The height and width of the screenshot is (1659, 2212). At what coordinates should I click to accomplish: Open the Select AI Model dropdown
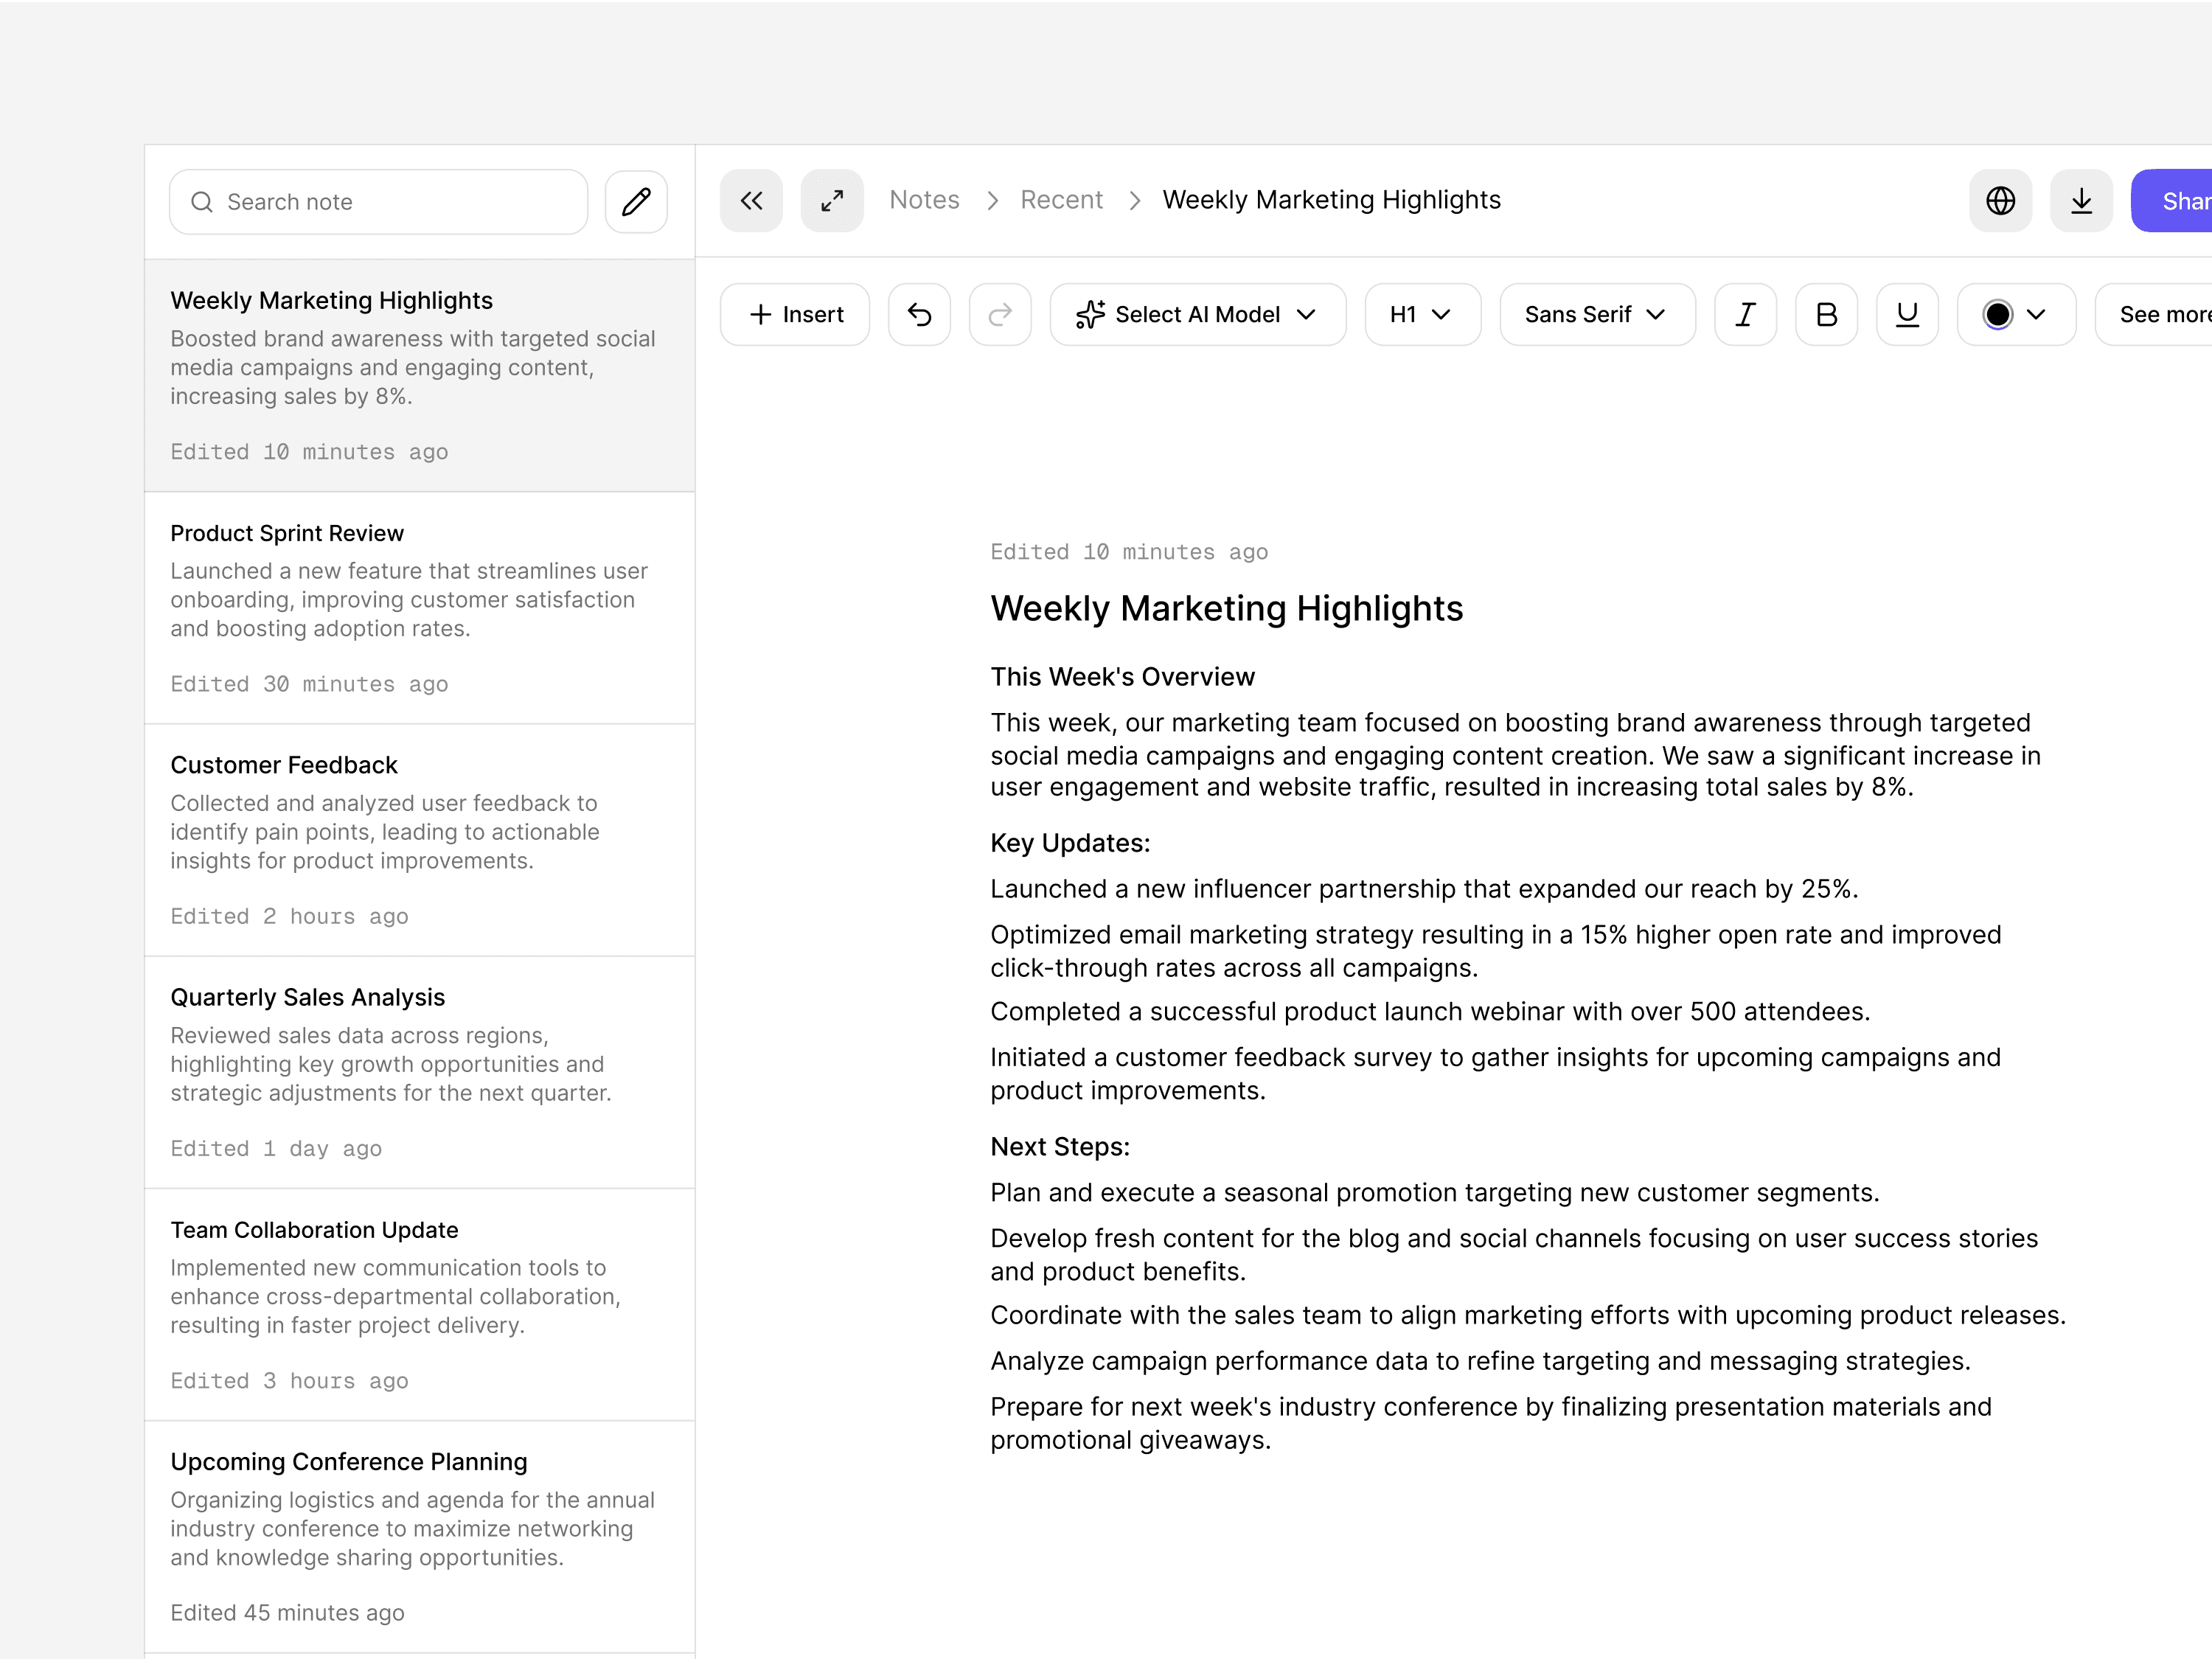(x=1197, y=314)
